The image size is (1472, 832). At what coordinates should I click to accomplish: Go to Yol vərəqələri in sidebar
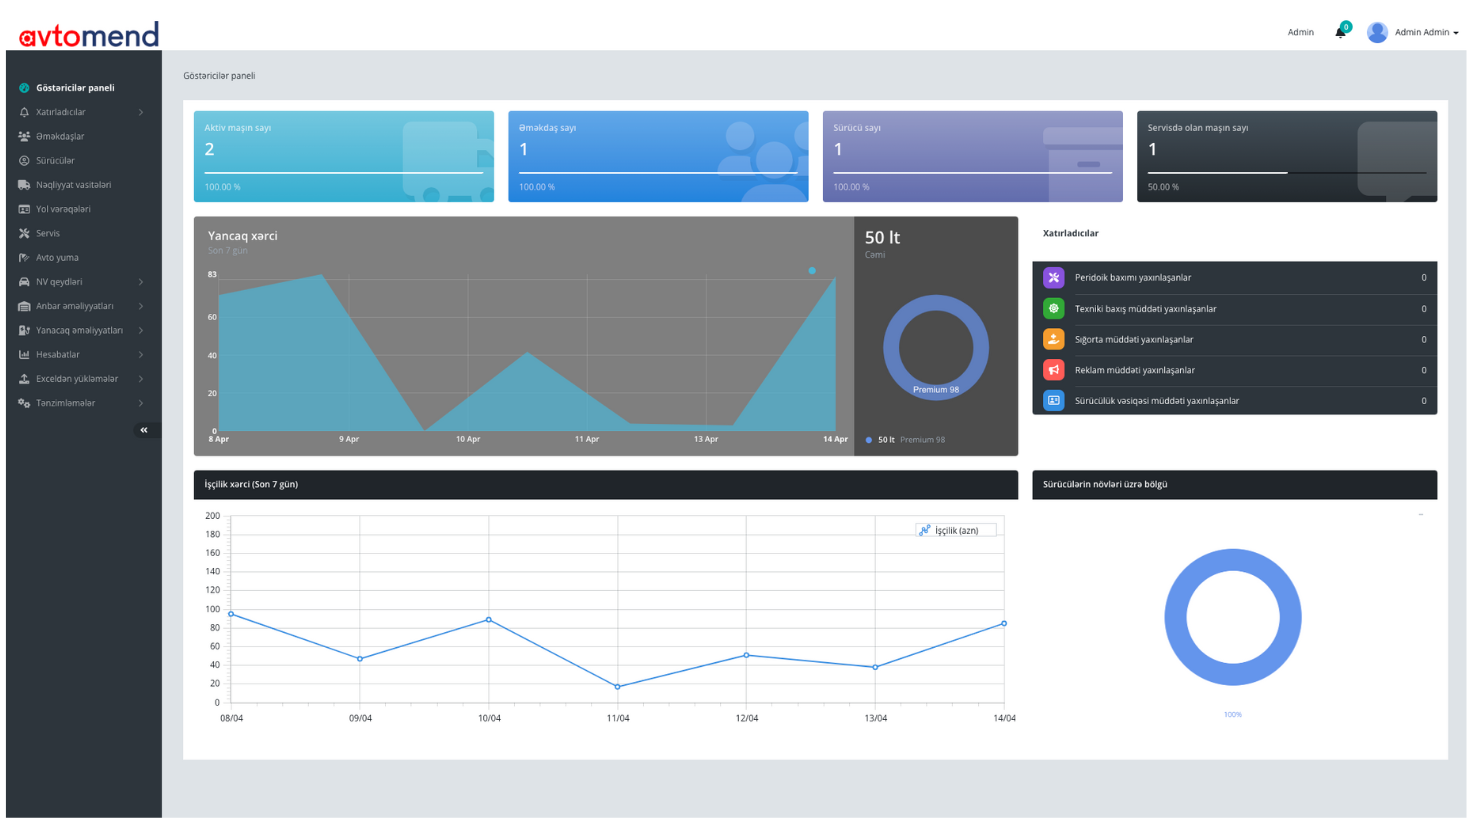click(x=63, y=209)
